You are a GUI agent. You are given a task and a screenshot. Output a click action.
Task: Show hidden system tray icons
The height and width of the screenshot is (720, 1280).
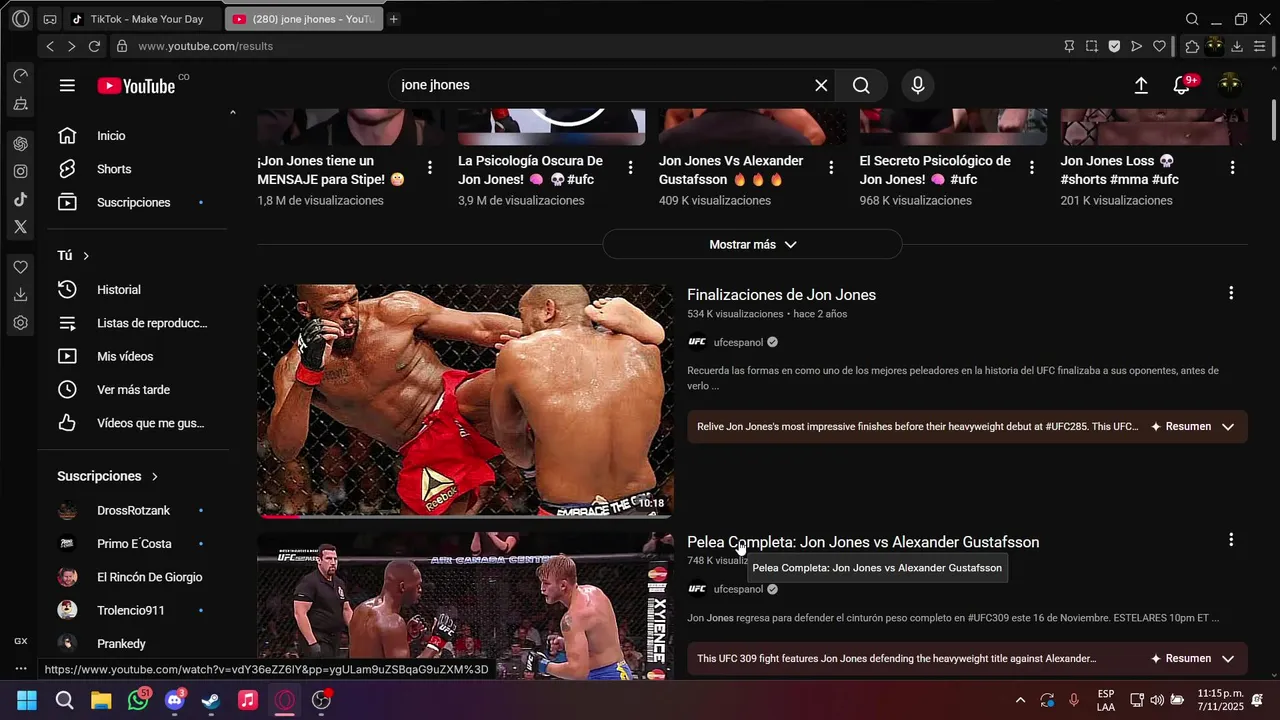pos(1020,700)
